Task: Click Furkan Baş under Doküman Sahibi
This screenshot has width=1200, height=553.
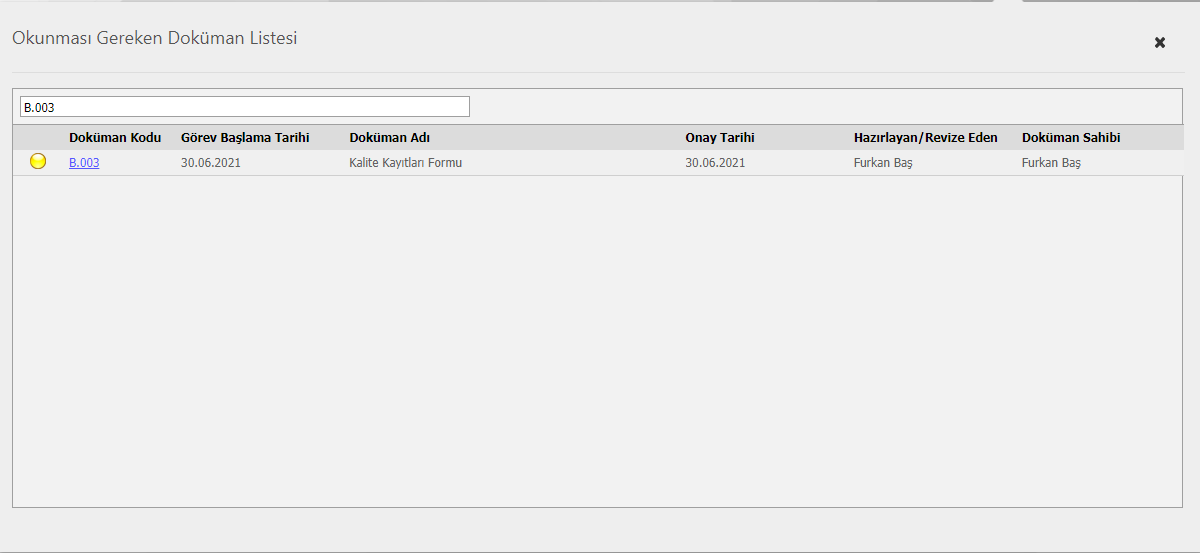Action: 1051,163
